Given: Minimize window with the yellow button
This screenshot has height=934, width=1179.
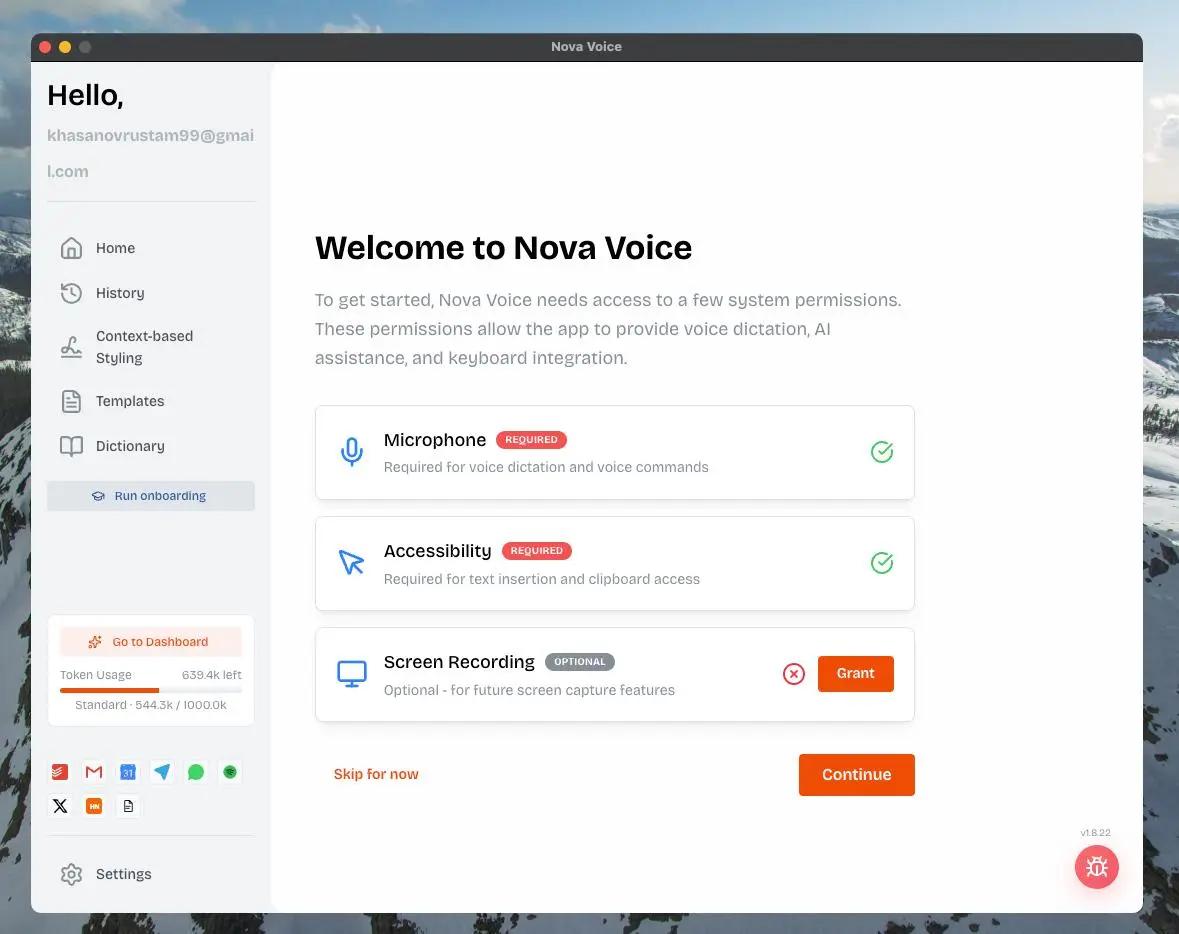Looking at the screenshot, I should (65, 47).
